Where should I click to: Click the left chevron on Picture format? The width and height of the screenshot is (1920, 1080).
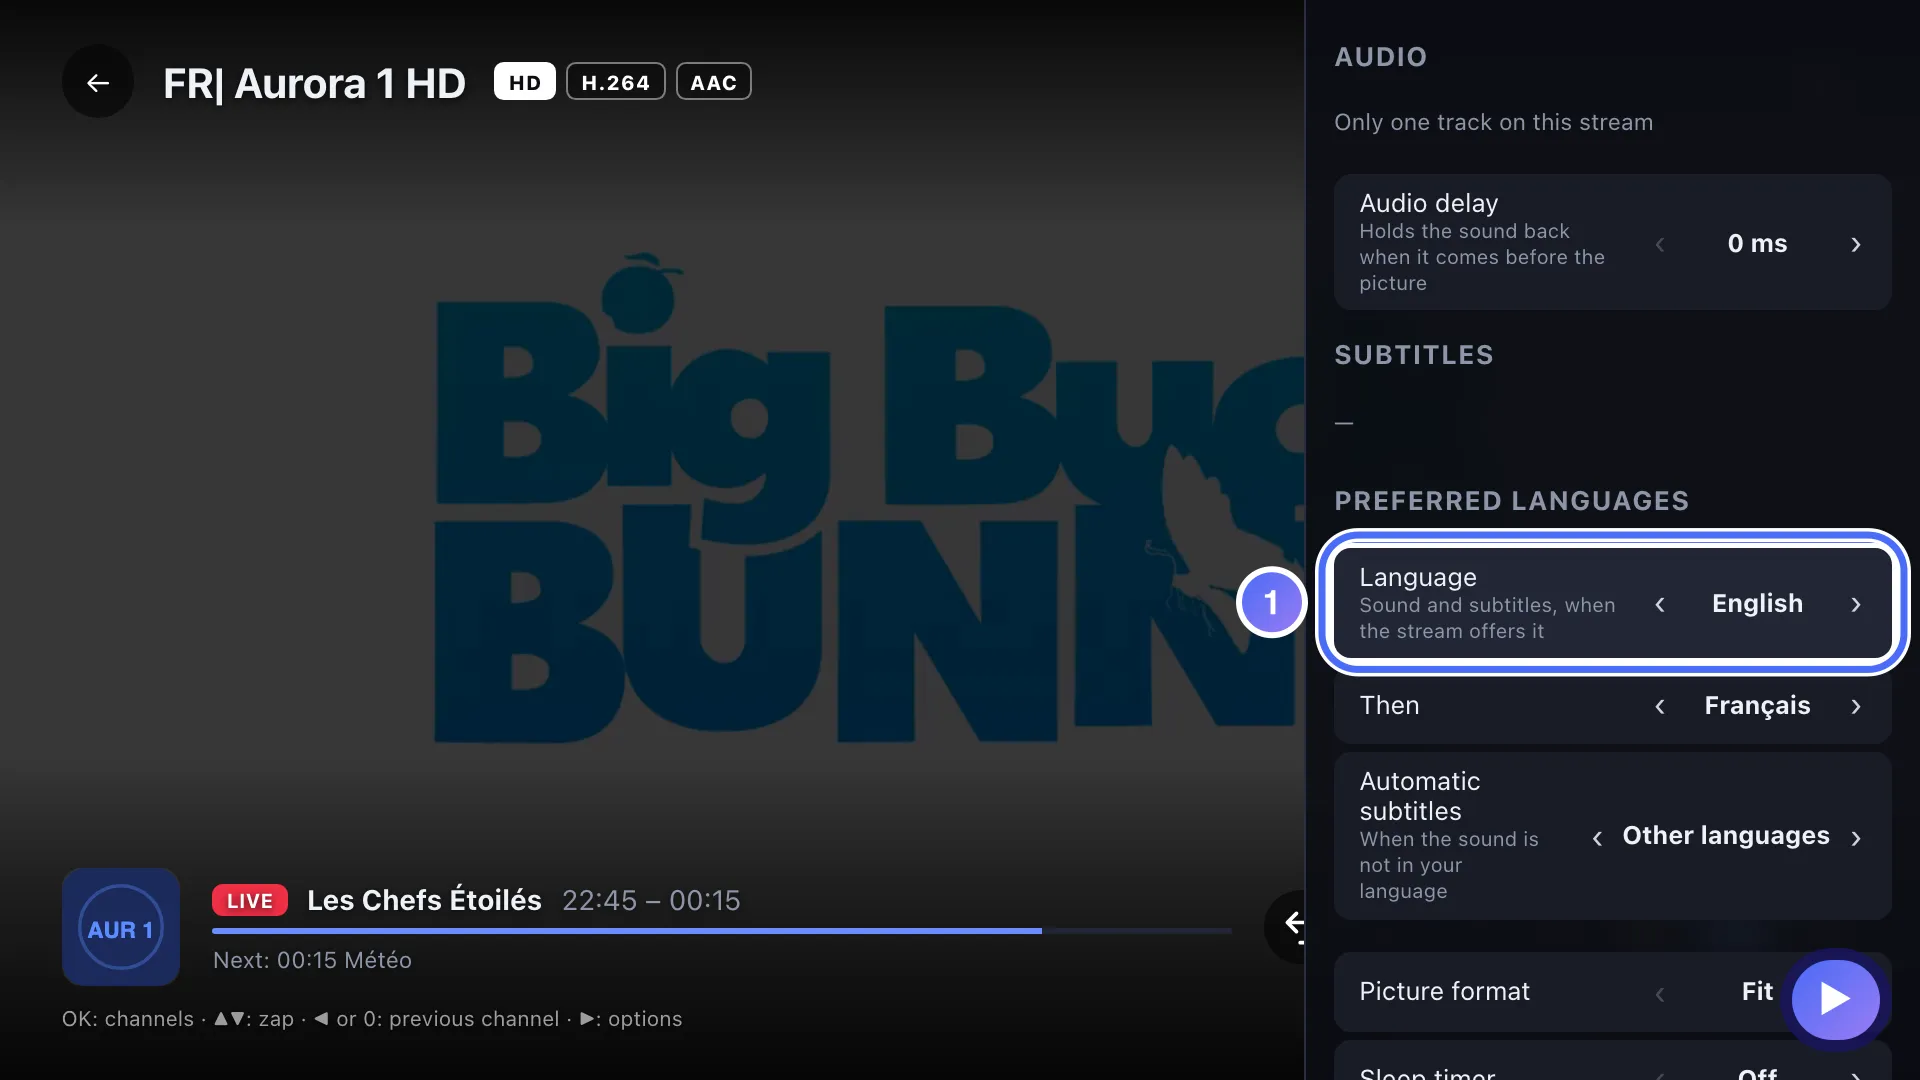pyautogui.click(x=1660, y=993)
